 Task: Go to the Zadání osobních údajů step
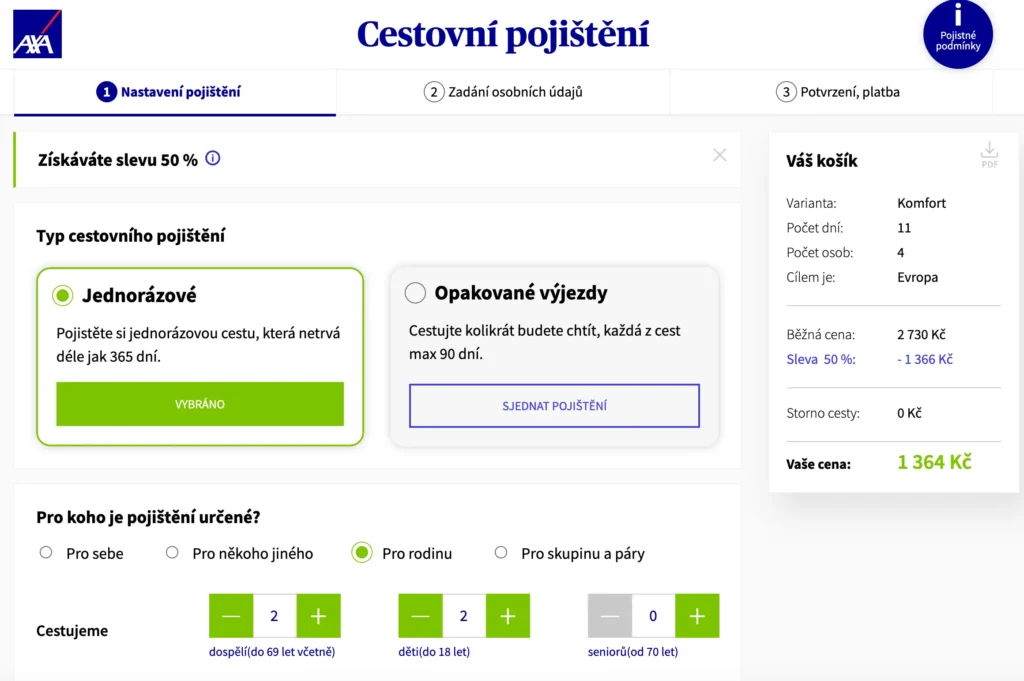(x=503, y=92)
